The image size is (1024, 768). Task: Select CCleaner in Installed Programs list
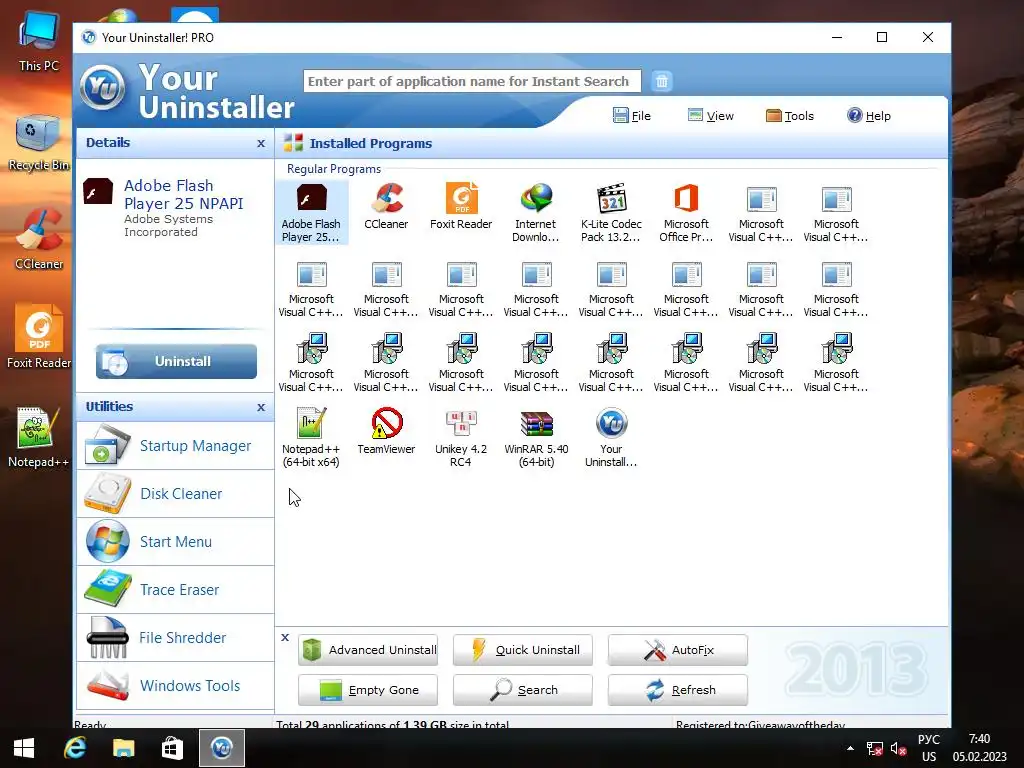coord(386,206)
